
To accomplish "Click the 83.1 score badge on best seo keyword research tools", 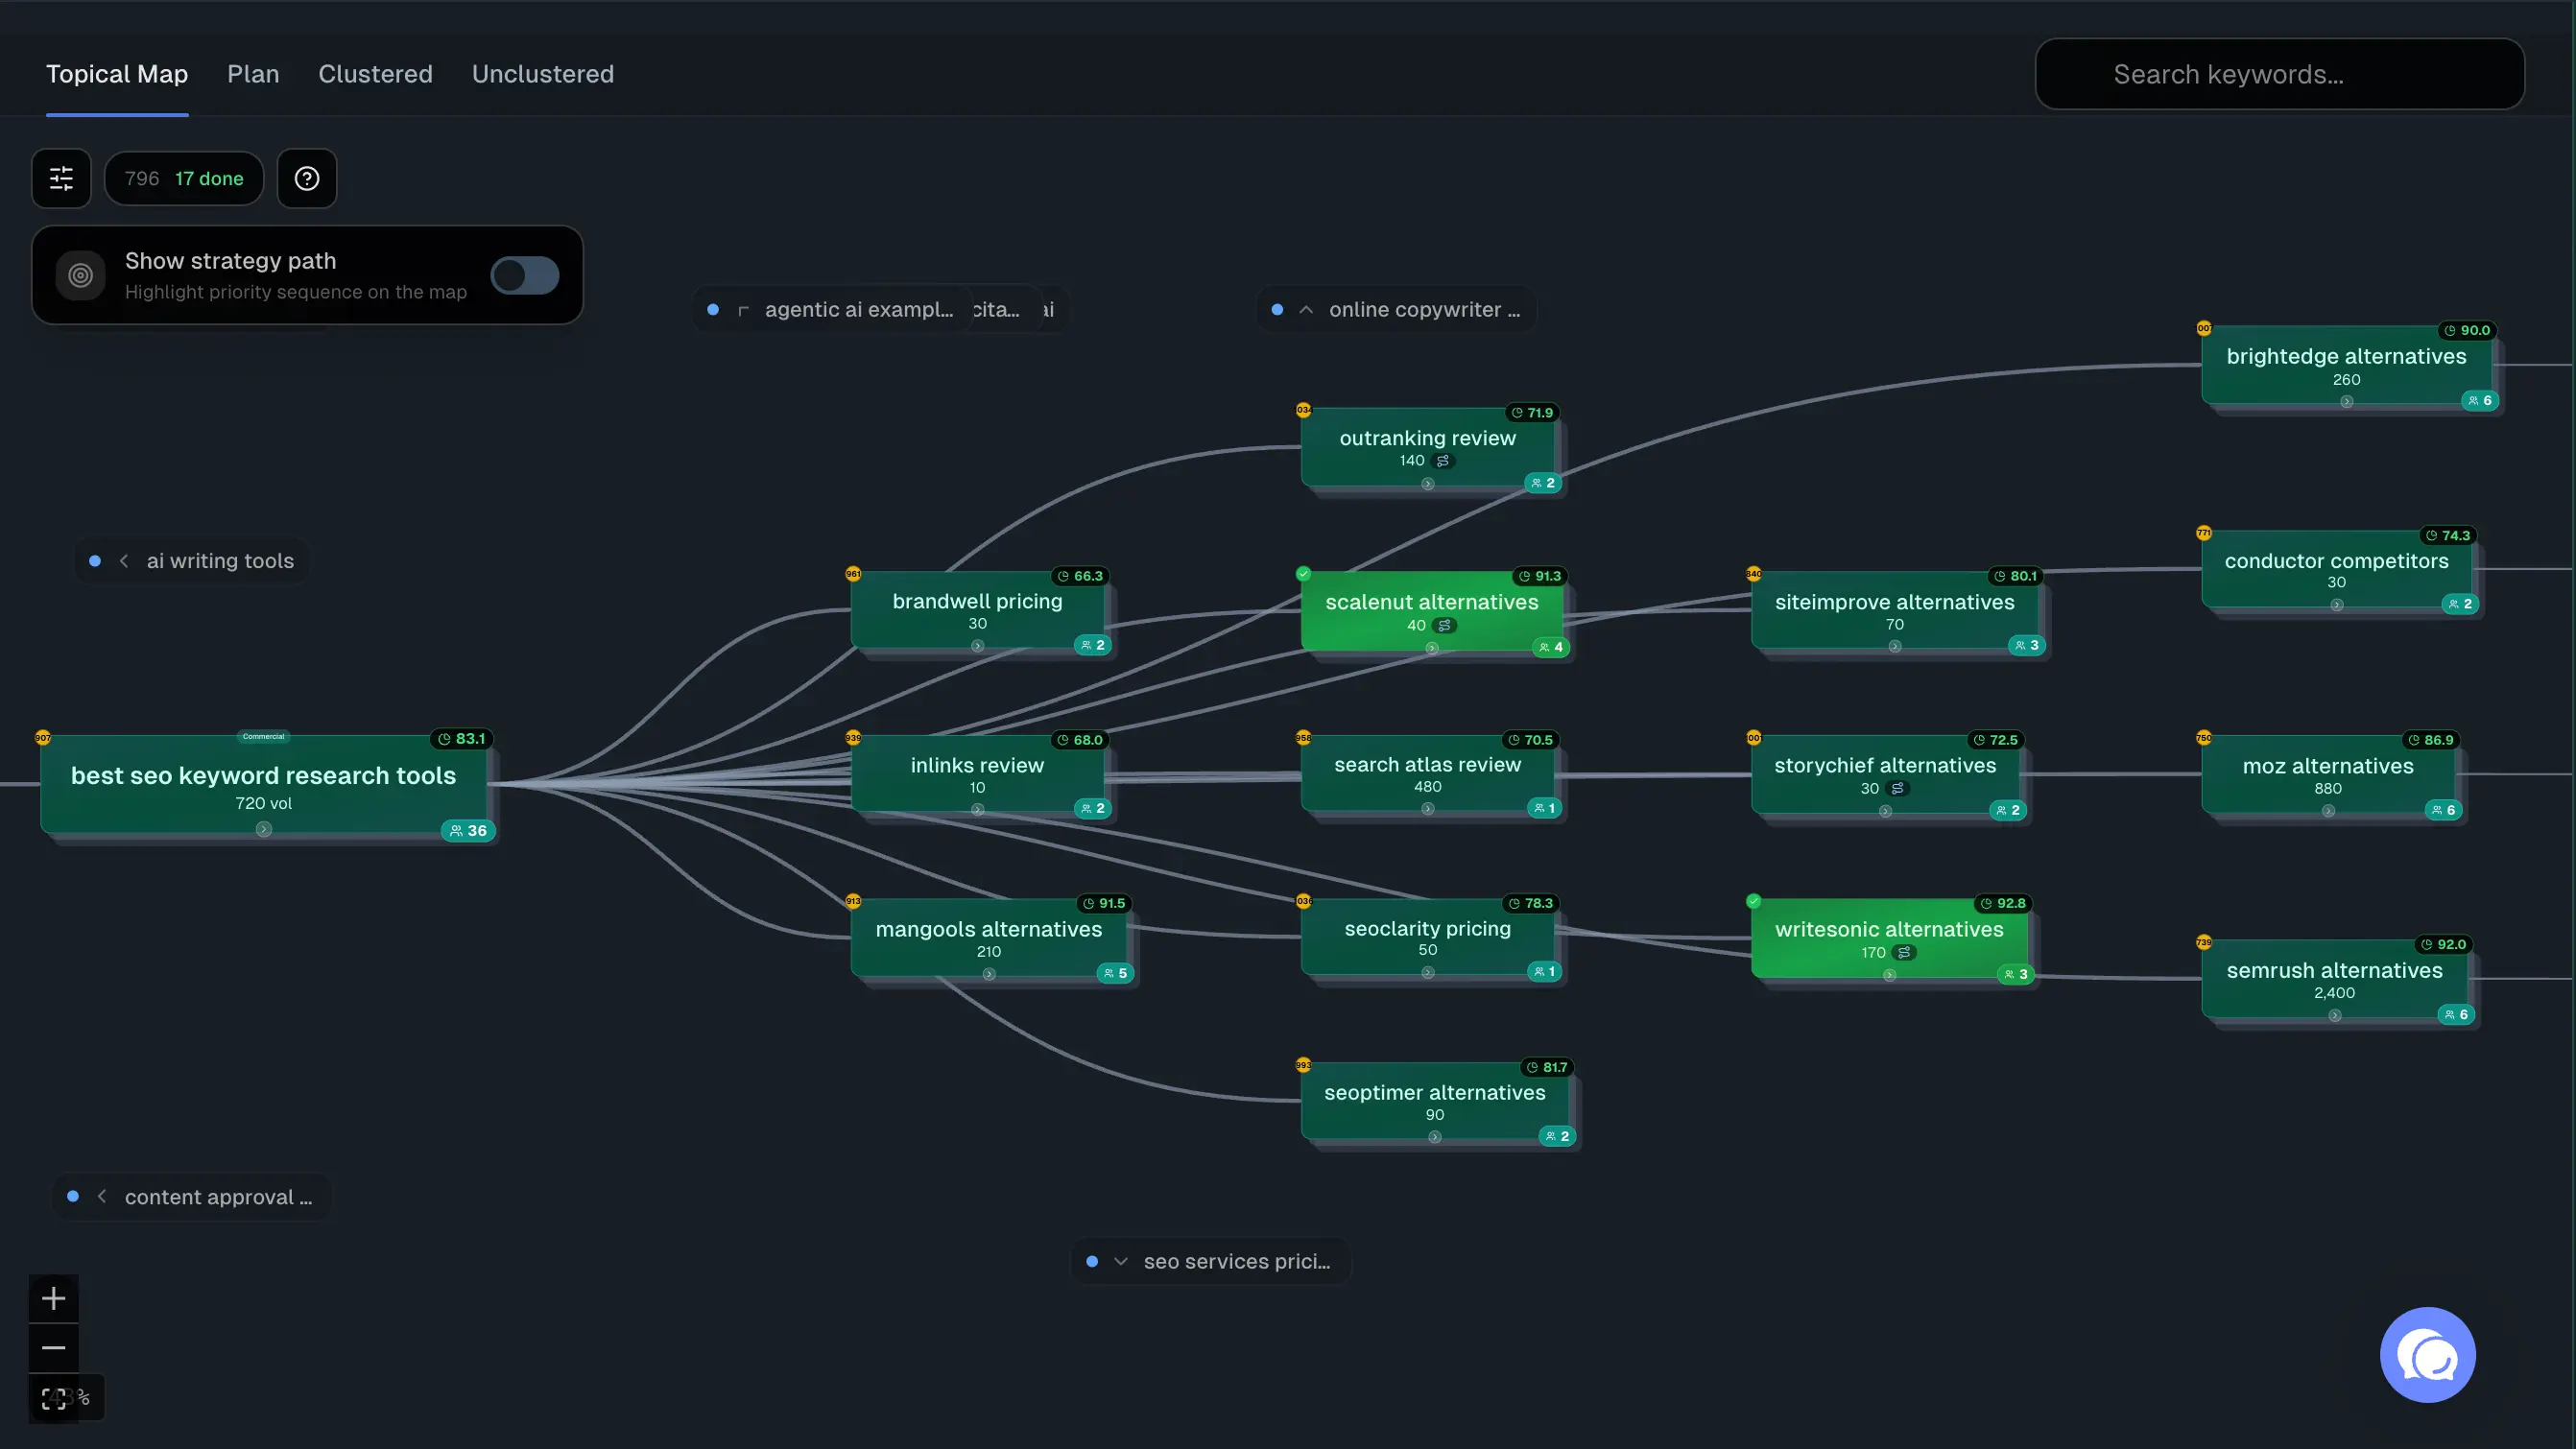I will (461, 739).
